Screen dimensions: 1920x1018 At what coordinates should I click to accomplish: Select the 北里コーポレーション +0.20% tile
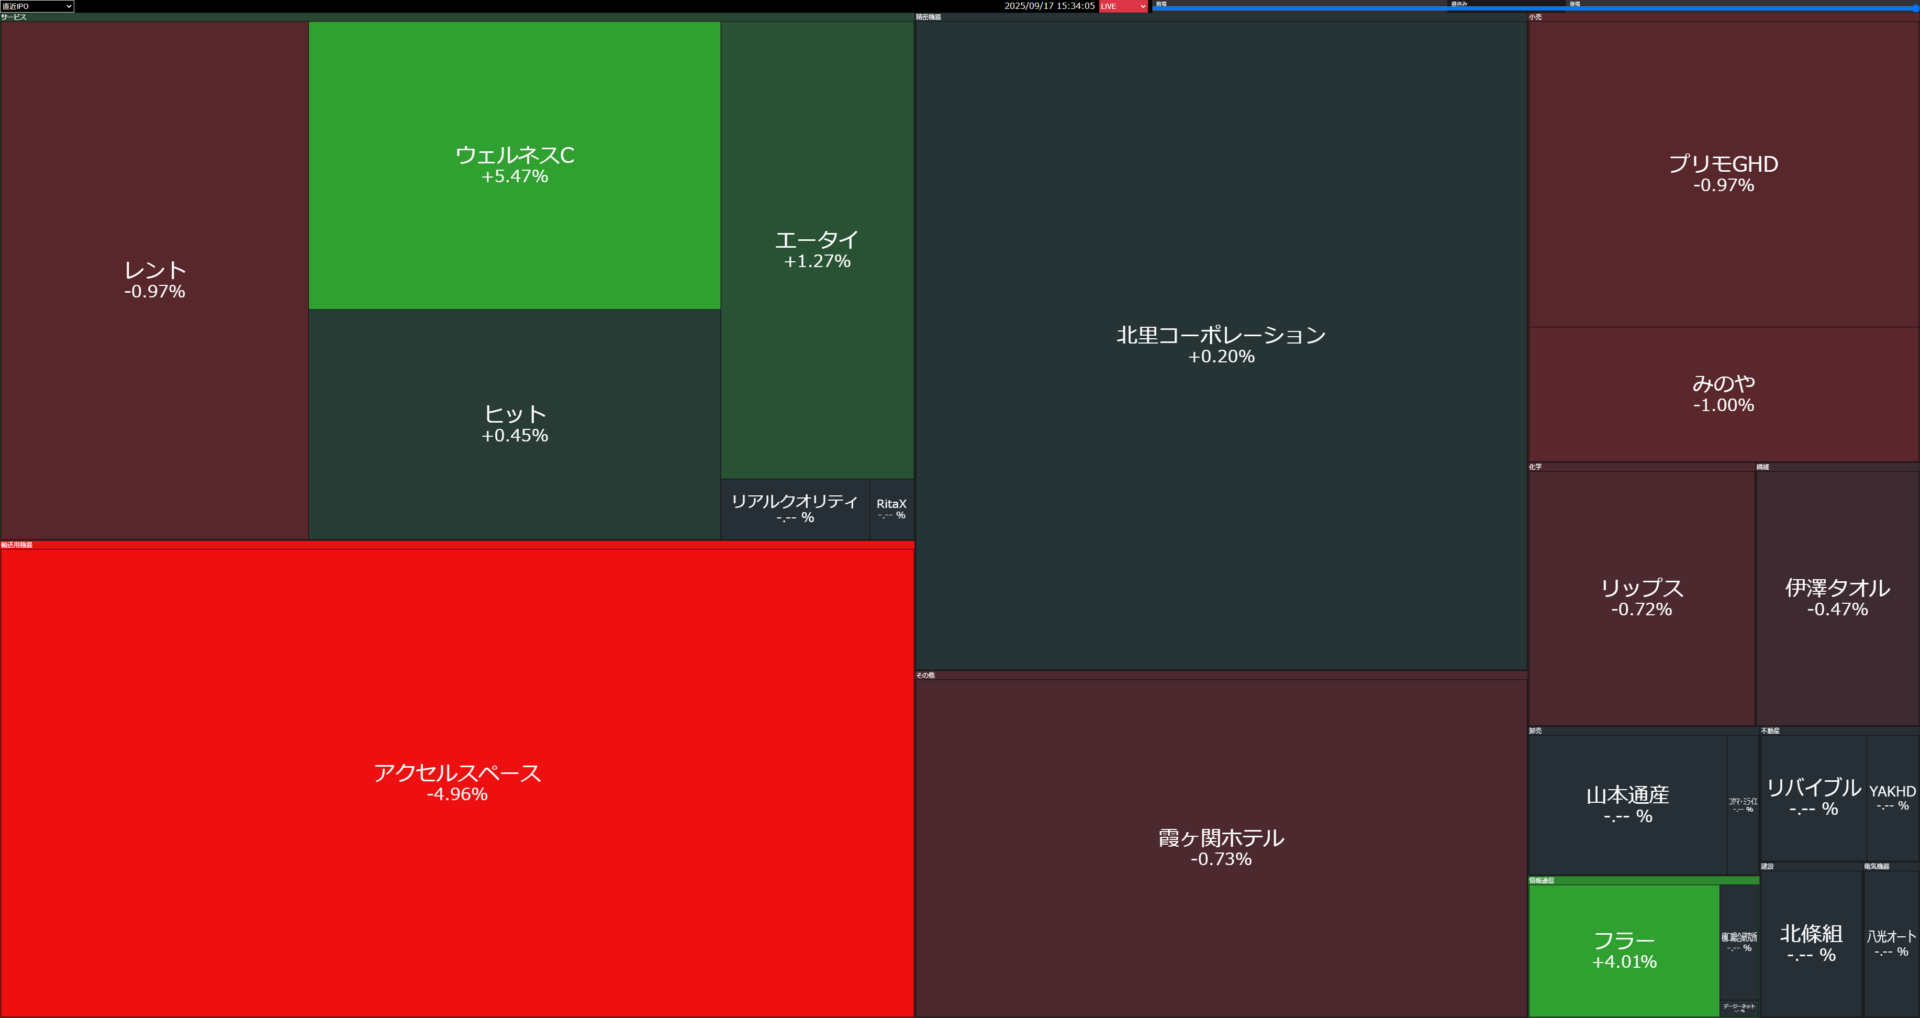point(1221,345)
